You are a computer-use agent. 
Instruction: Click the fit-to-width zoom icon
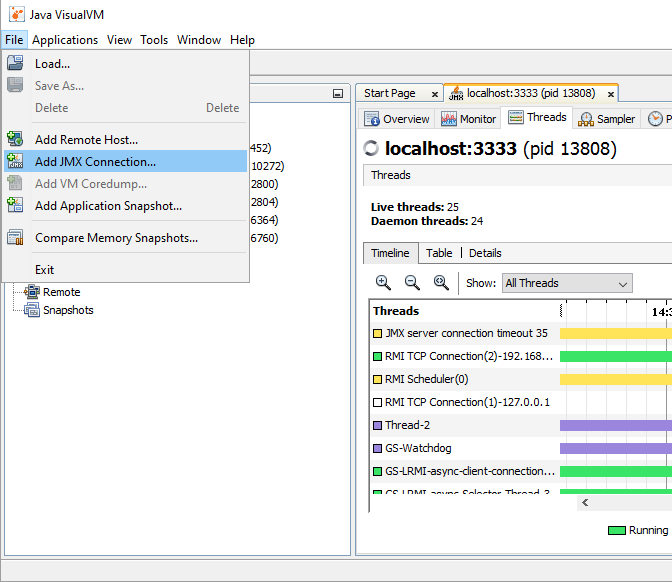pos(441,283)
